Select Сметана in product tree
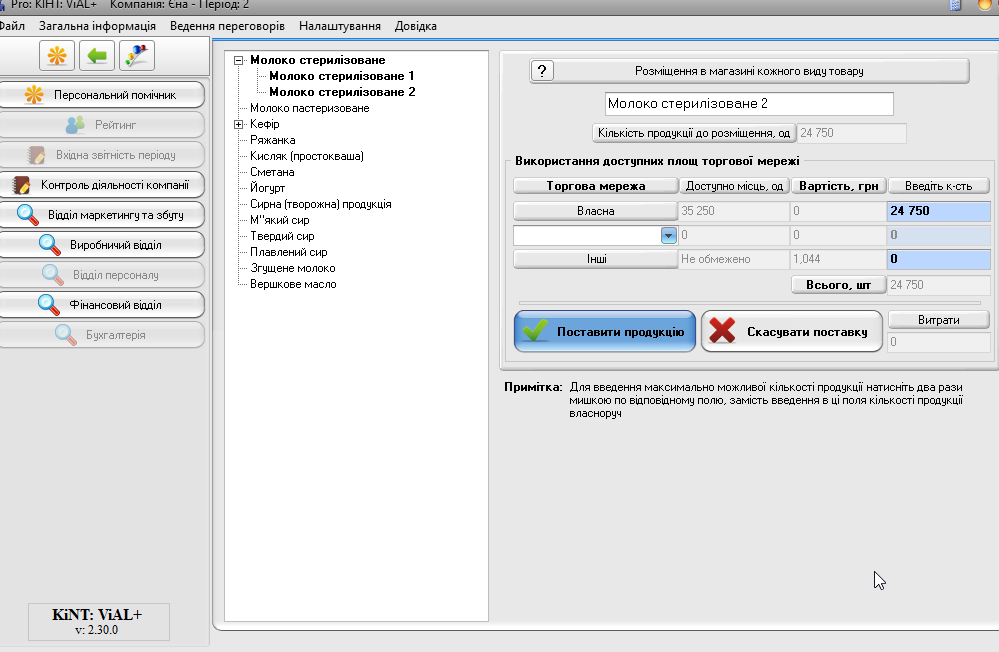The width and height of the screenshot is (999, 652). (x=272, y=172)
